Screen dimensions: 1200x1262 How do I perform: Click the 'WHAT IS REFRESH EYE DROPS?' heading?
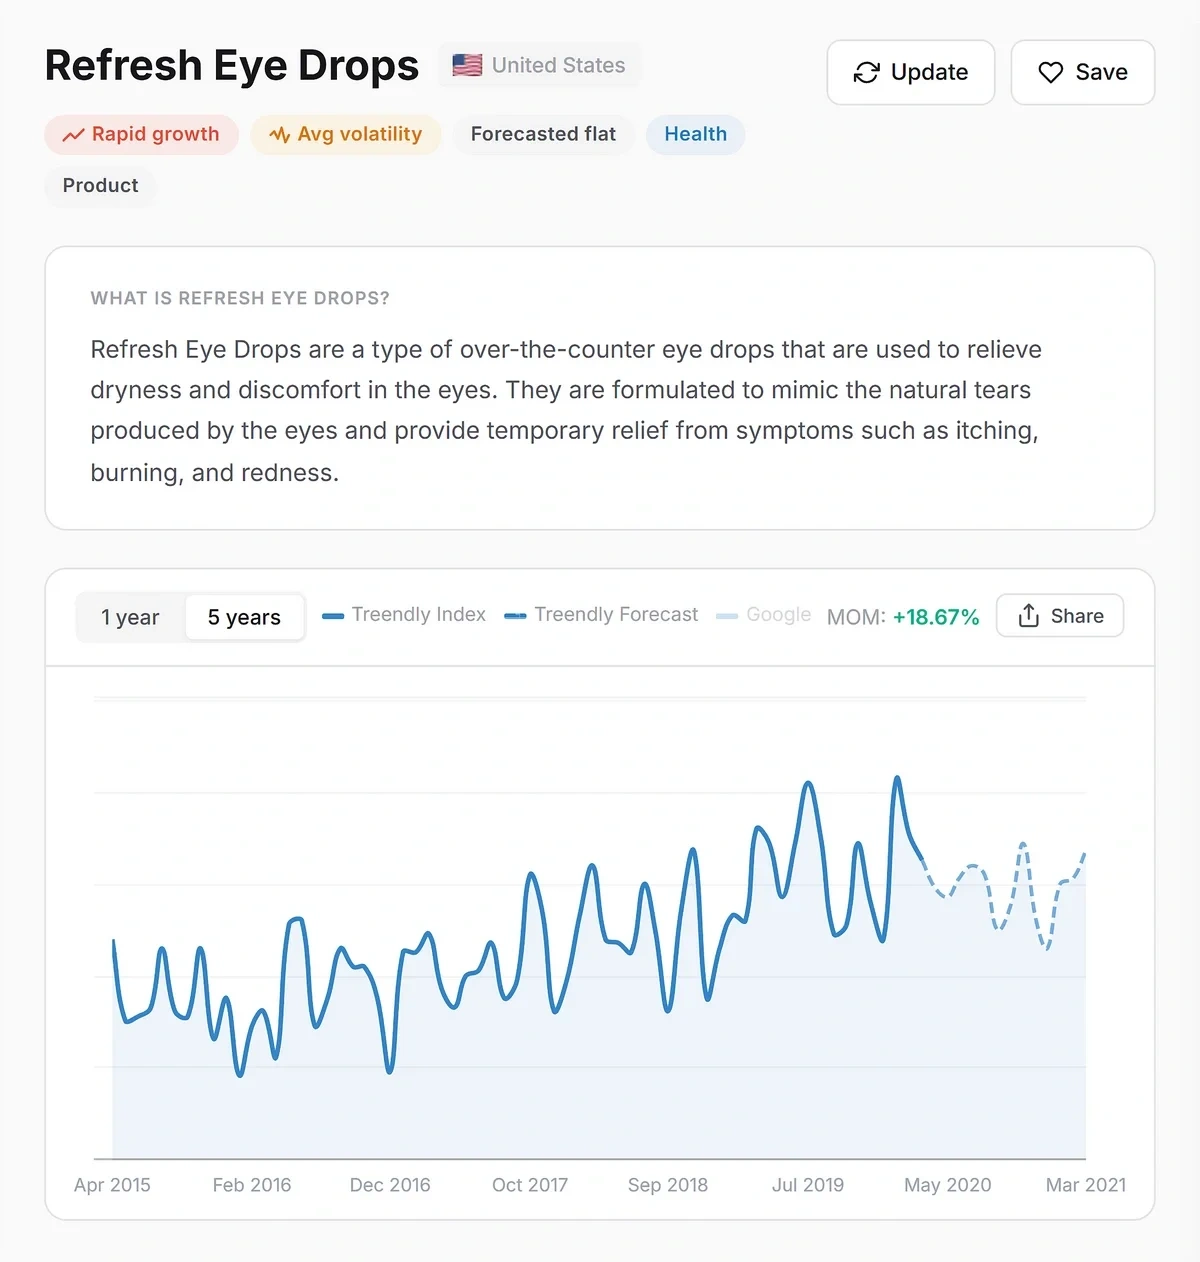(240, 298)
